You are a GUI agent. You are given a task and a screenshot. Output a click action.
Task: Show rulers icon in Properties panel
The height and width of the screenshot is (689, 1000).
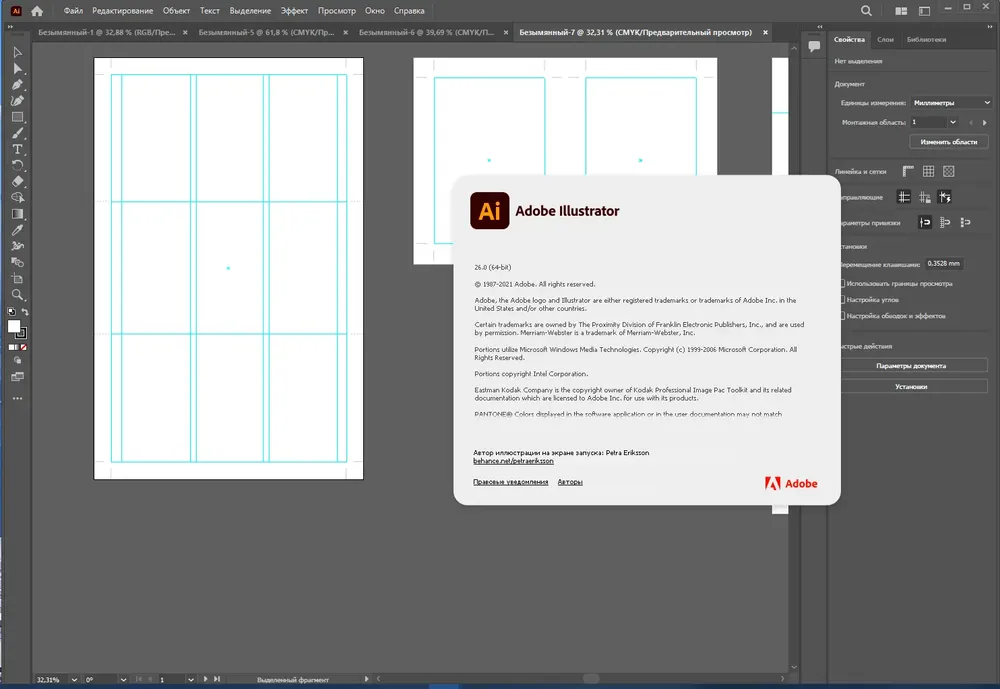pyautogui.click(x=908, y=171)
